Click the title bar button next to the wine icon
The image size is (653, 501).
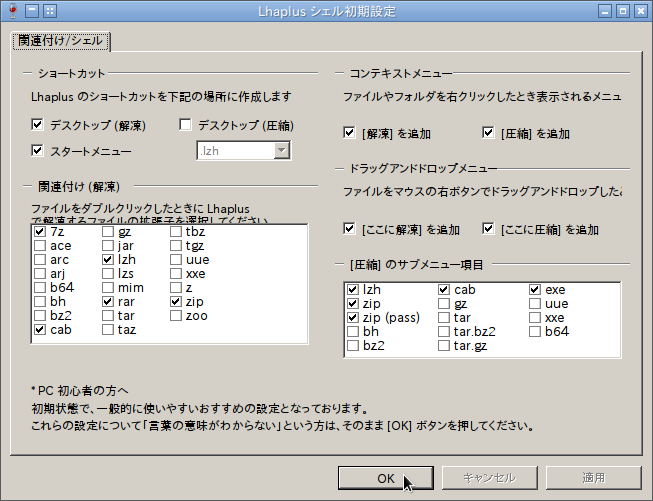tap(32, 11)
